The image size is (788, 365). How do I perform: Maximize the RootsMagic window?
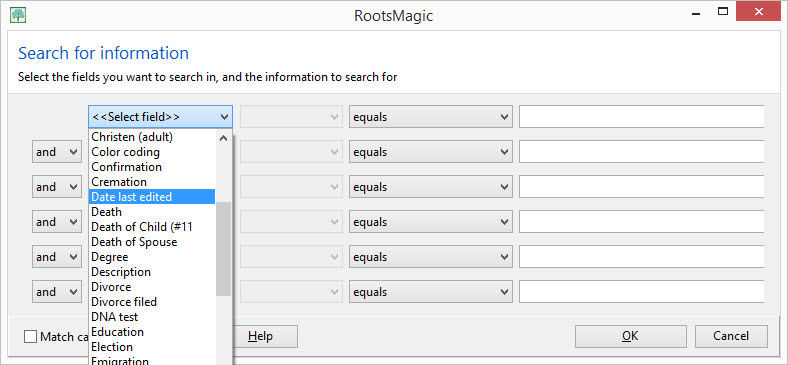pyautogui.click(x=723, y=12)
